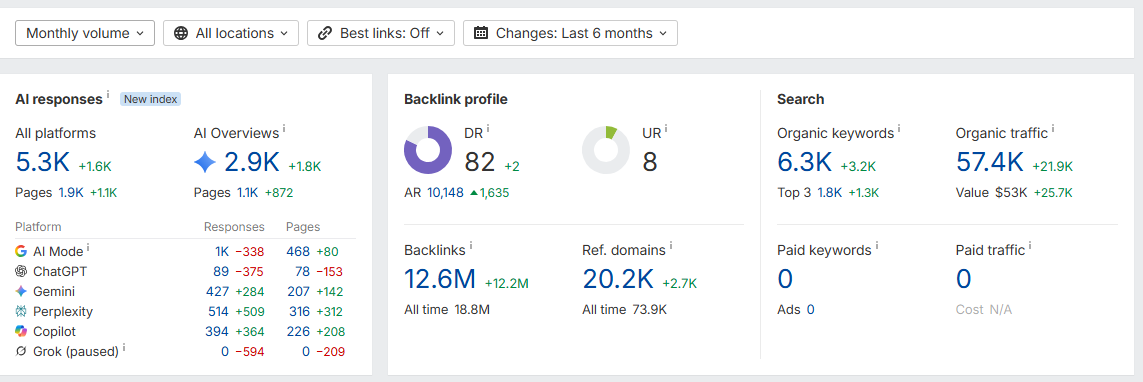Screen dimensions: 1143x382
Task: Open Copilot responses value 394
Action: pyautogui.click(x=218, y=332)
